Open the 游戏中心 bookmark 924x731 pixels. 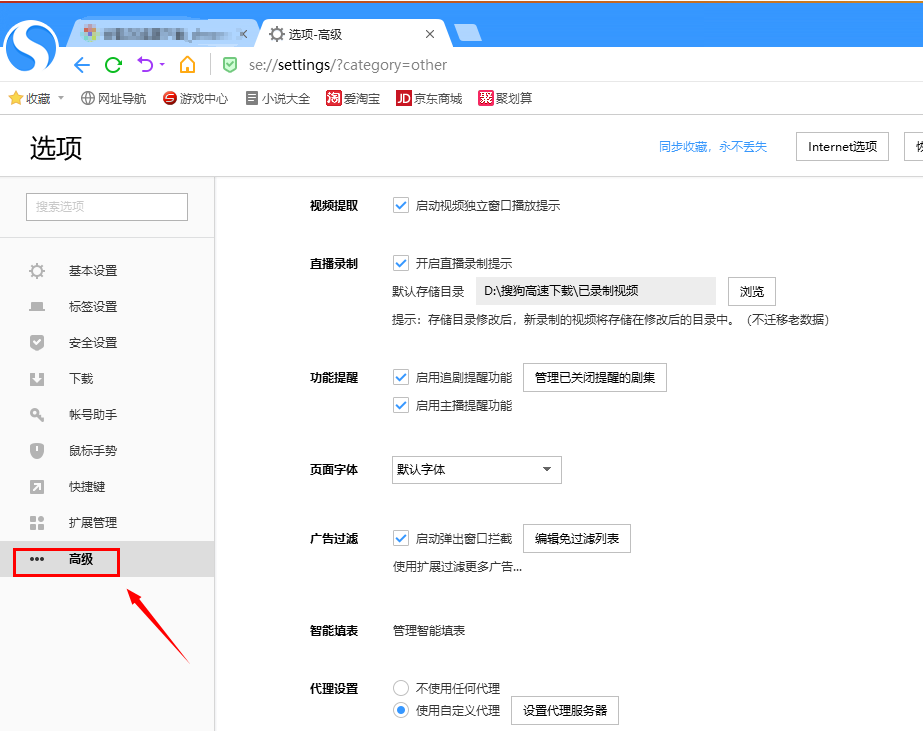(195, 98)
